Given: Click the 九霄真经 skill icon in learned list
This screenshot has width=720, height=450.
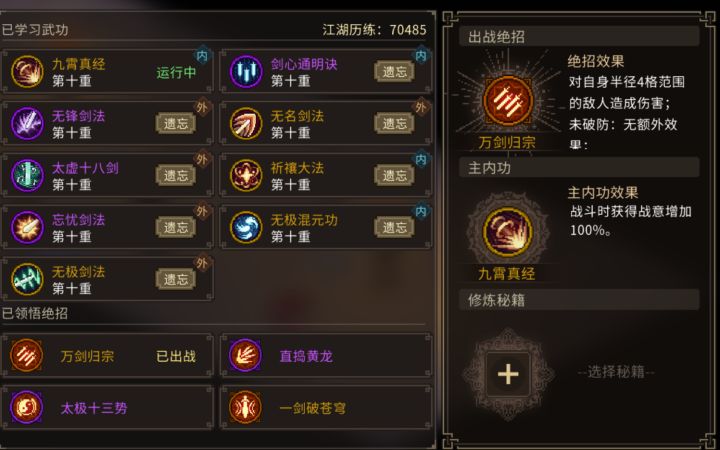Looking at the screenshot, I should 27,72.
